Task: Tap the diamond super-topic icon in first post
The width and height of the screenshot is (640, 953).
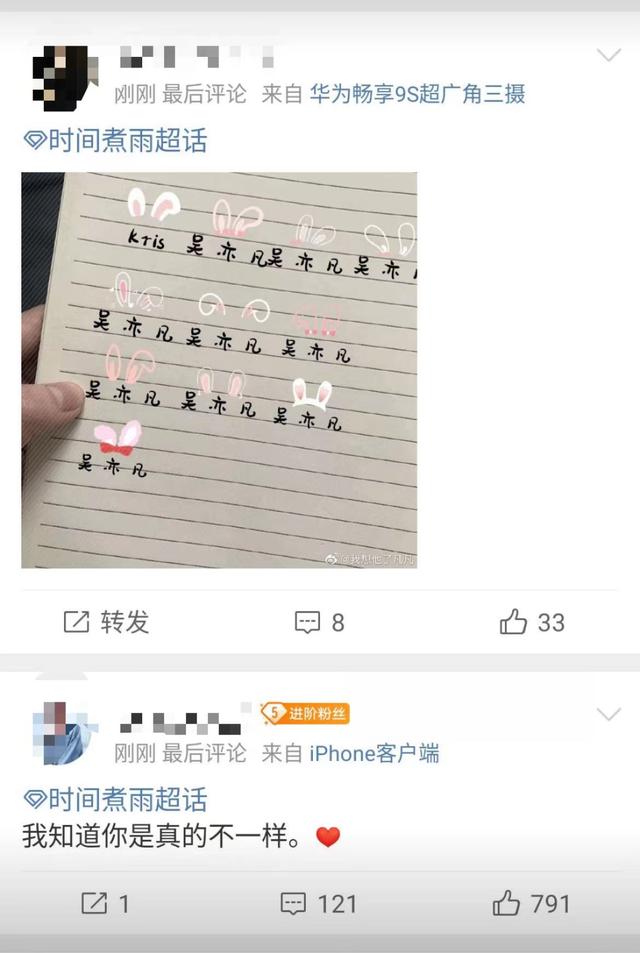Action: point(35,140)
